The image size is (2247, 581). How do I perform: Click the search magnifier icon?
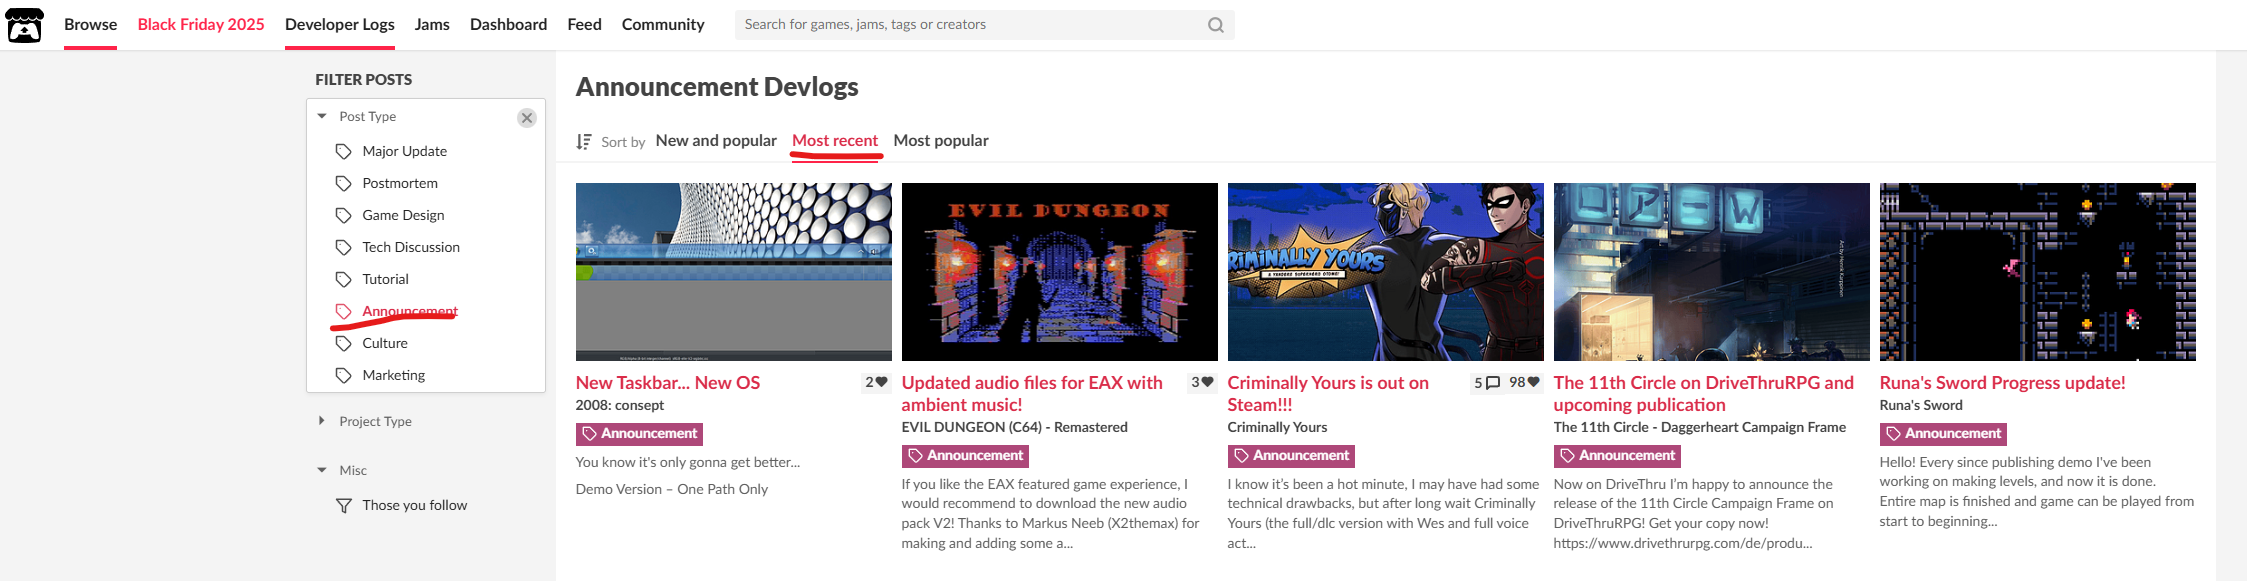1216,25
